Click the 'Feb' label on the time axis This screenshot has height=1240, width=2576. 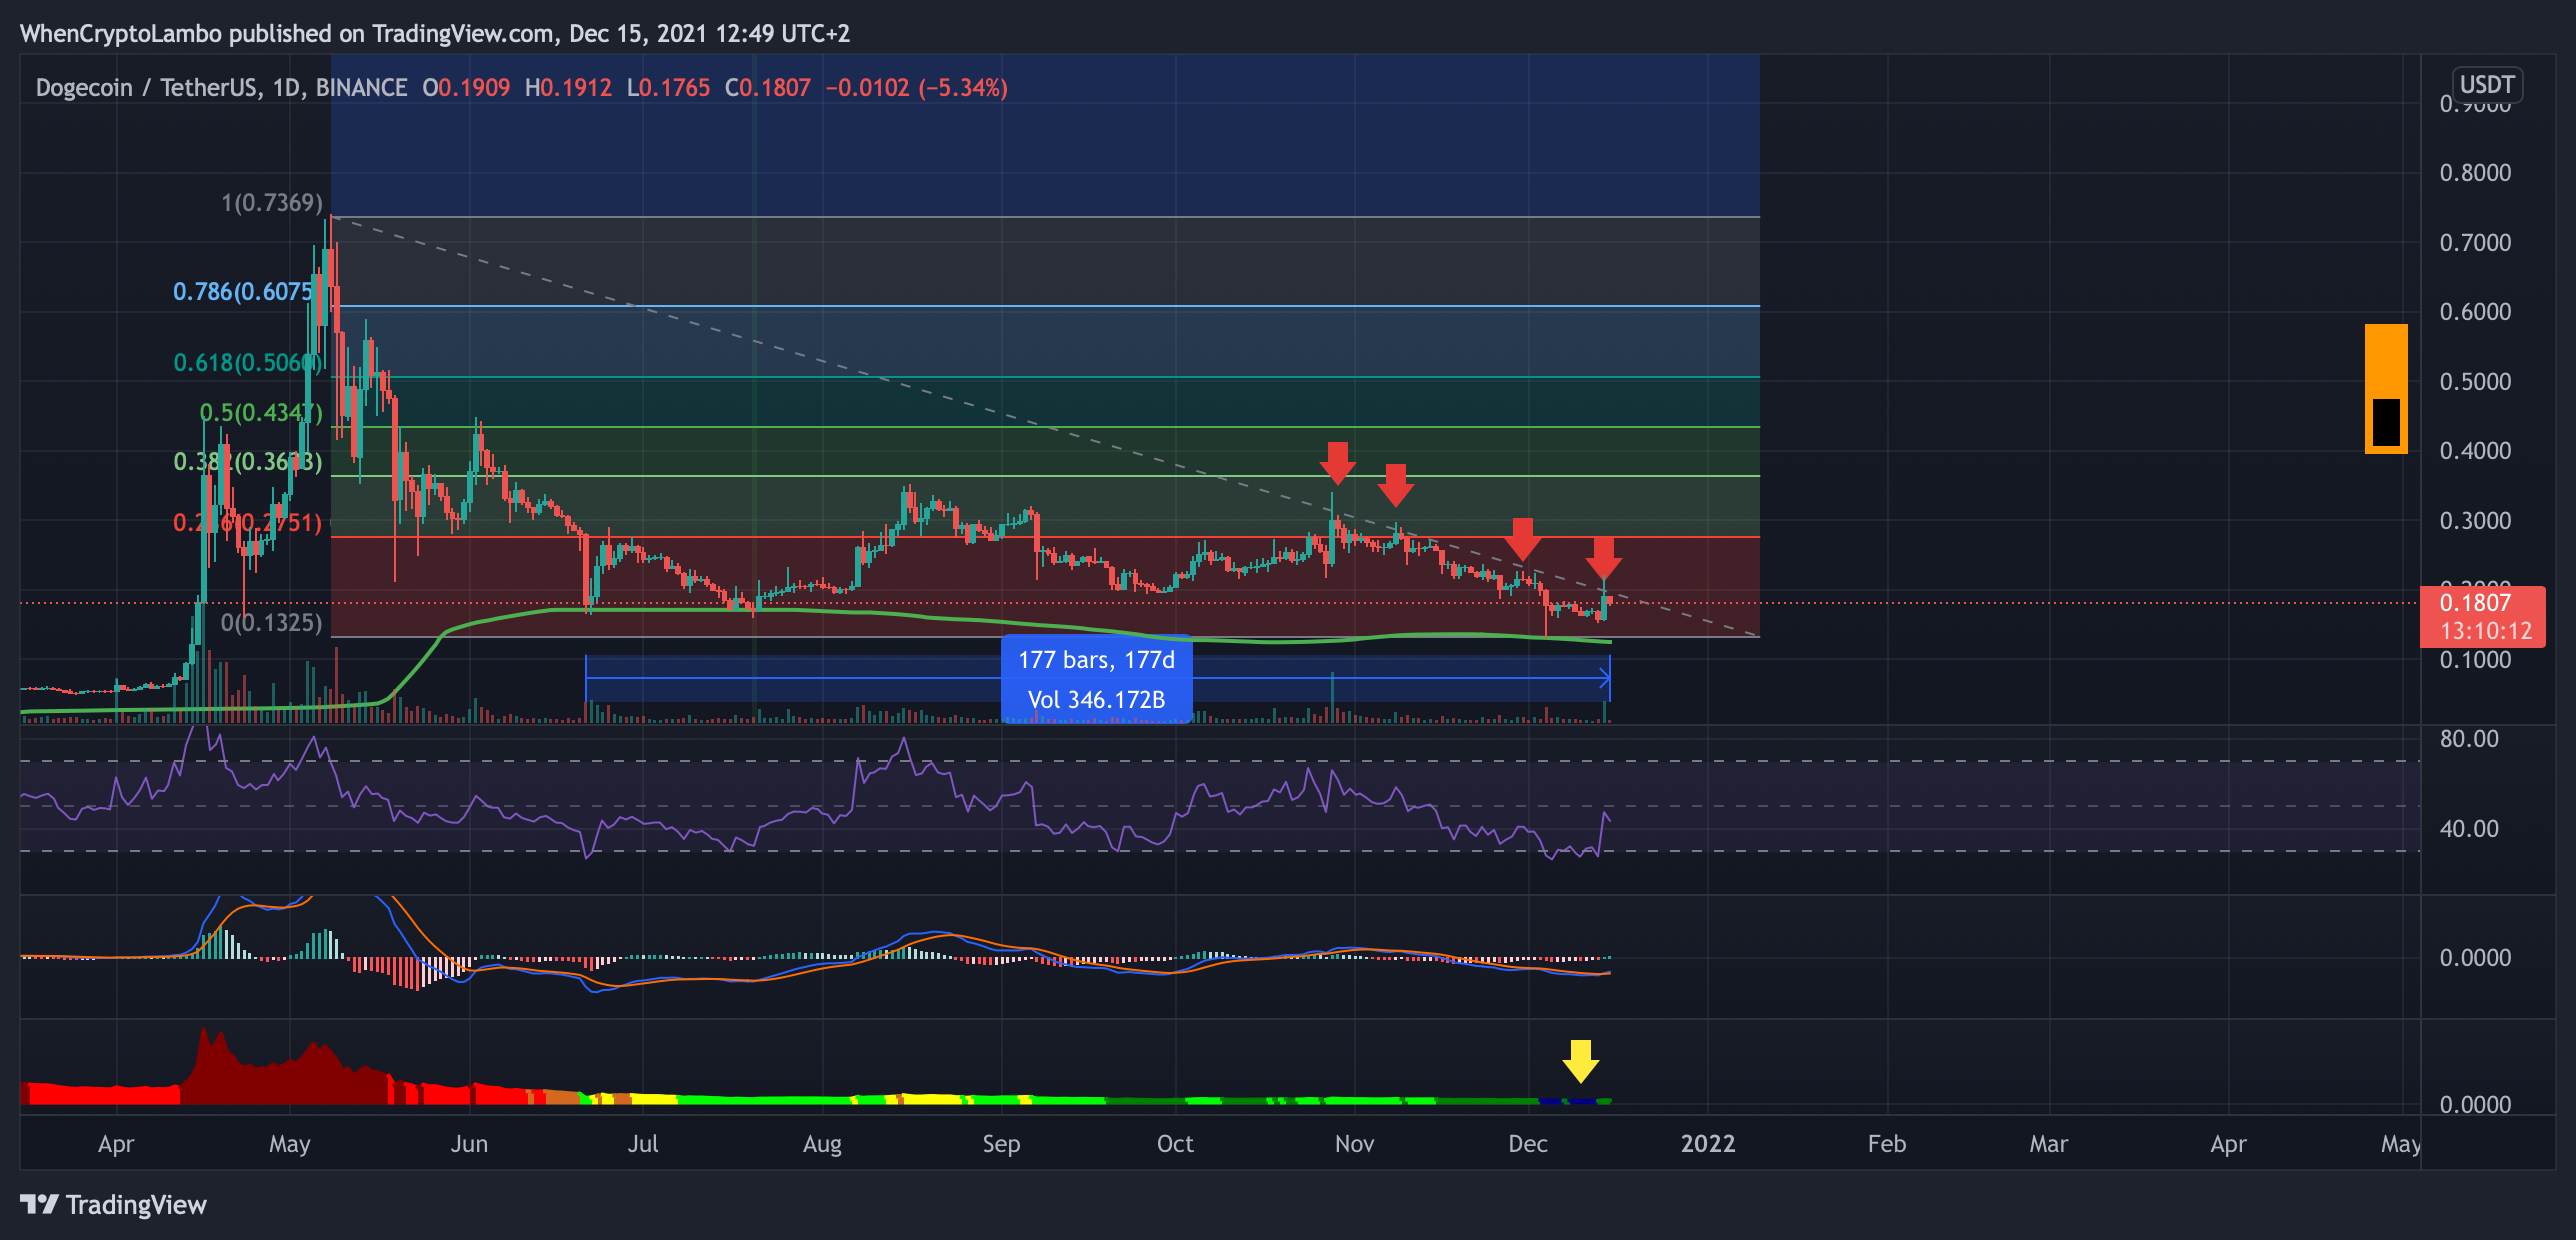pyautogui.click(x=1887, y=1144)
